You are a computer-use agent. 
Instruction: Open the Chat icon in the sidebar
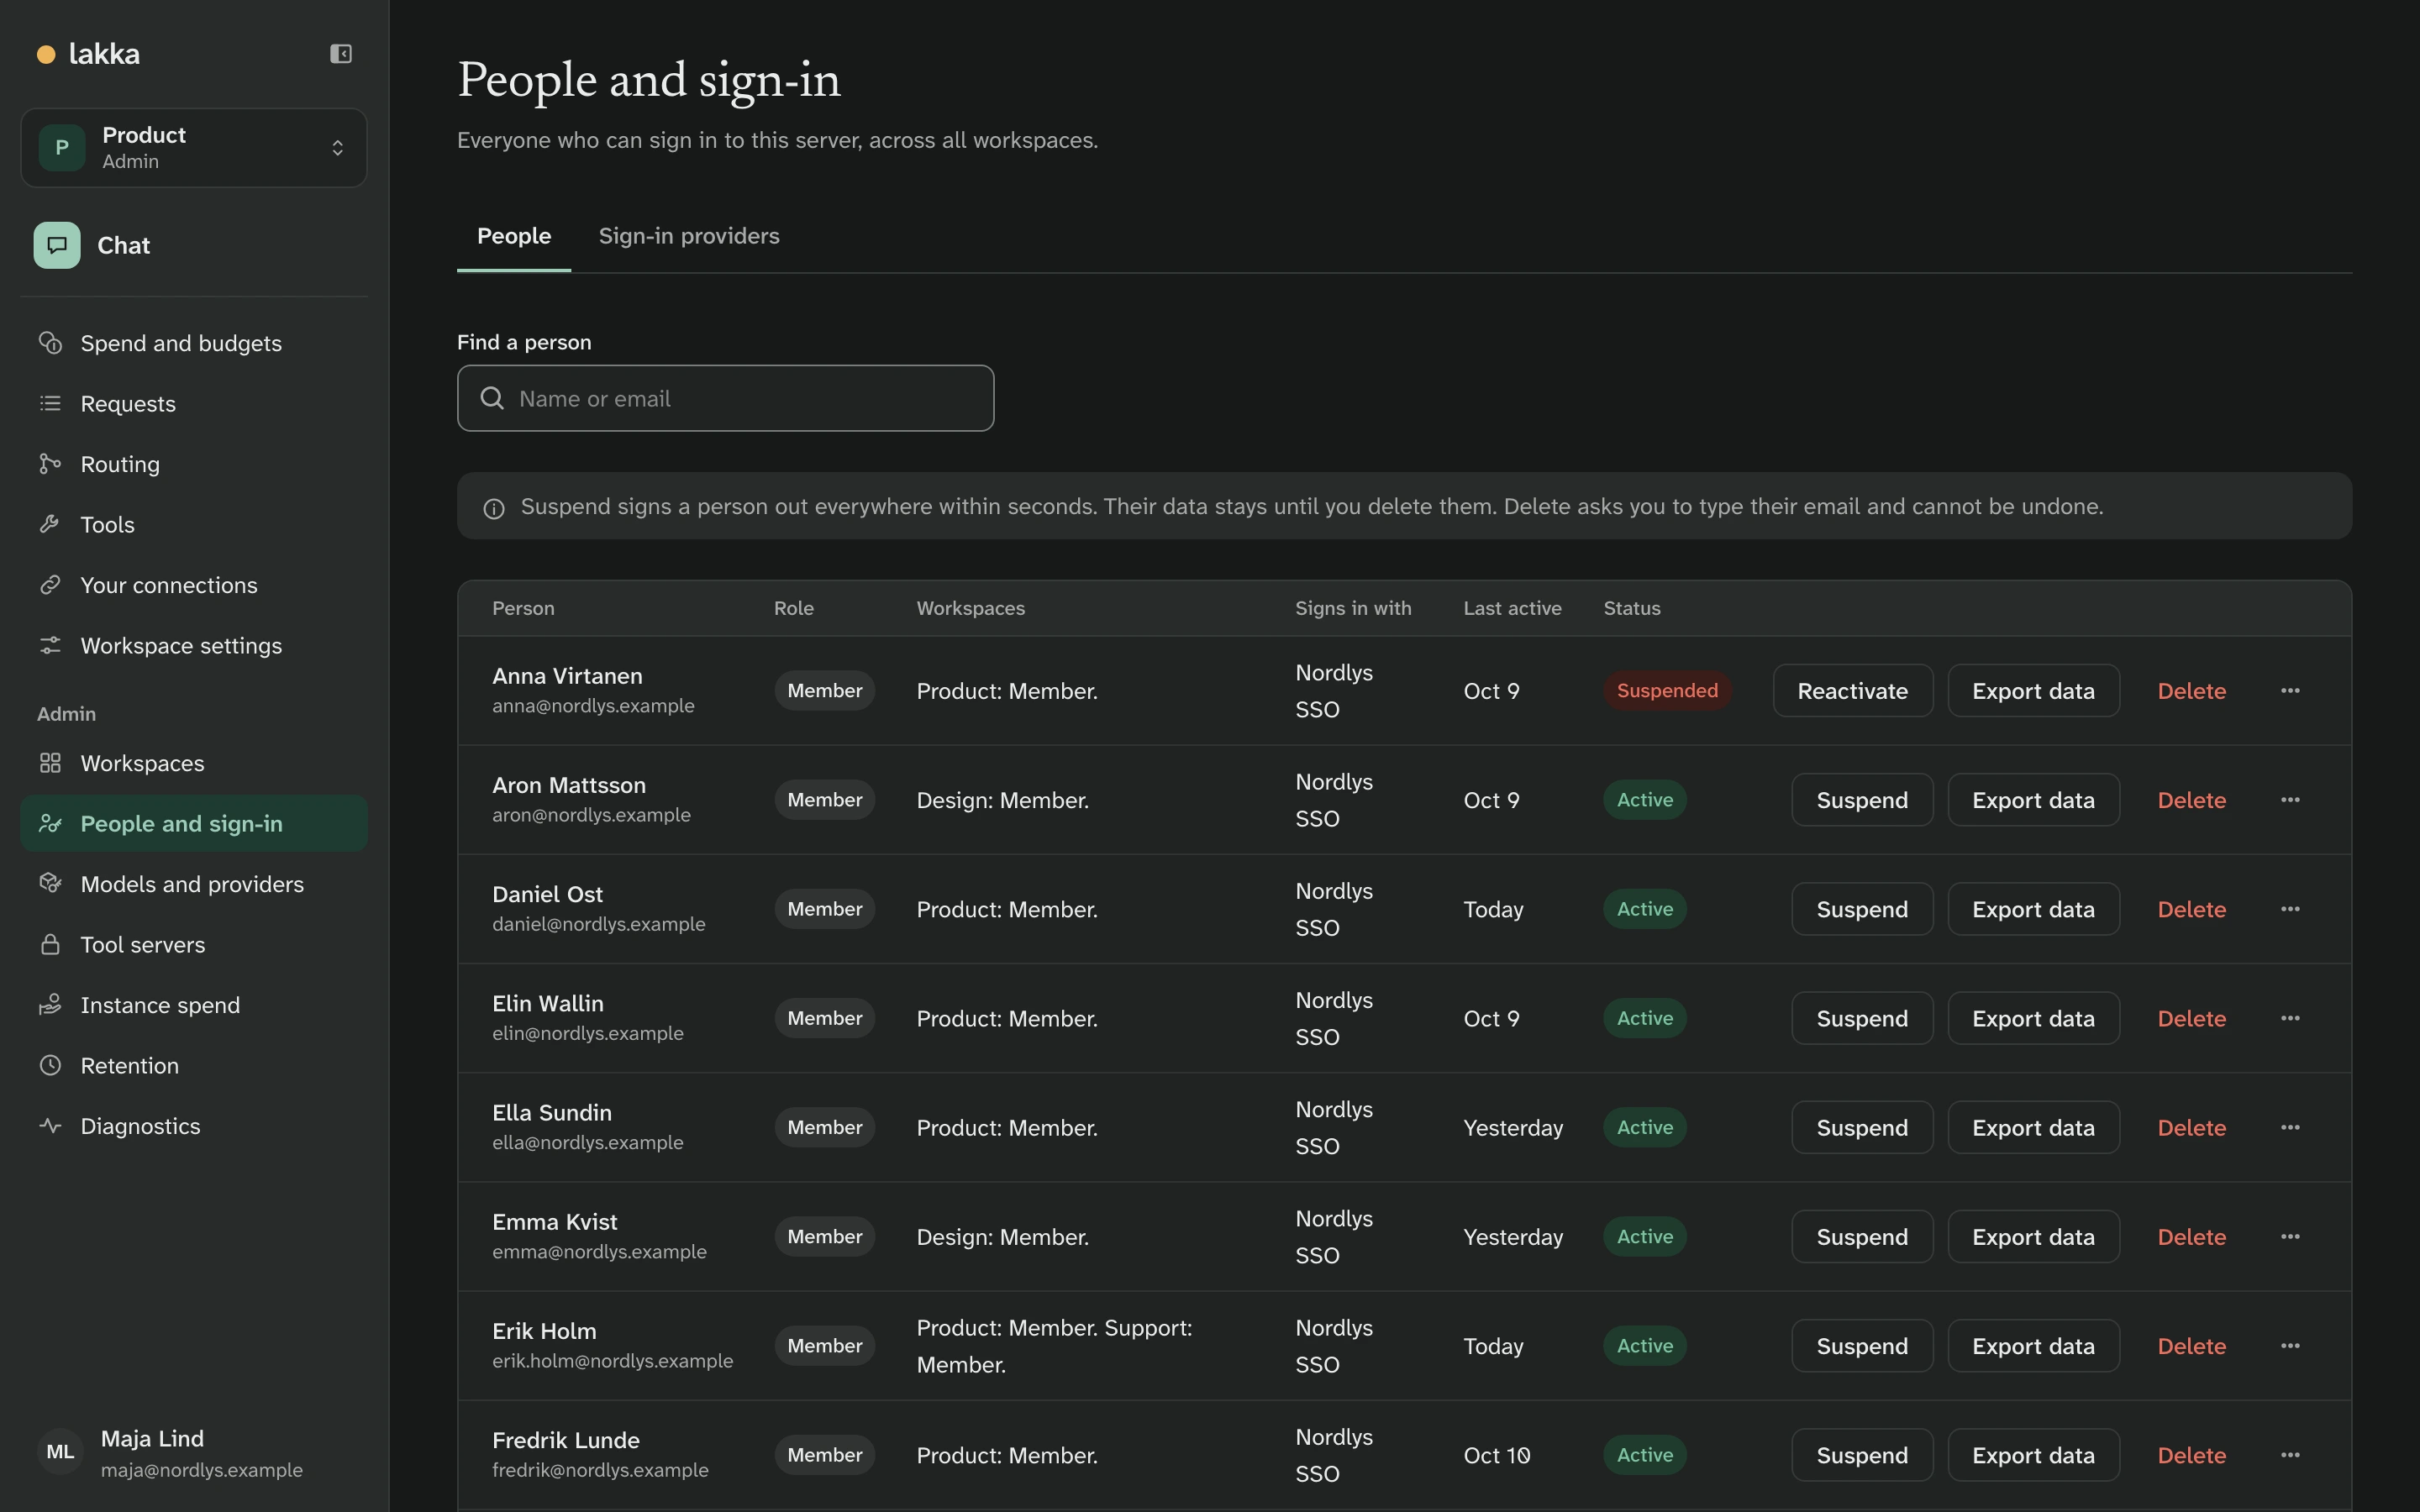pos(57,245)
